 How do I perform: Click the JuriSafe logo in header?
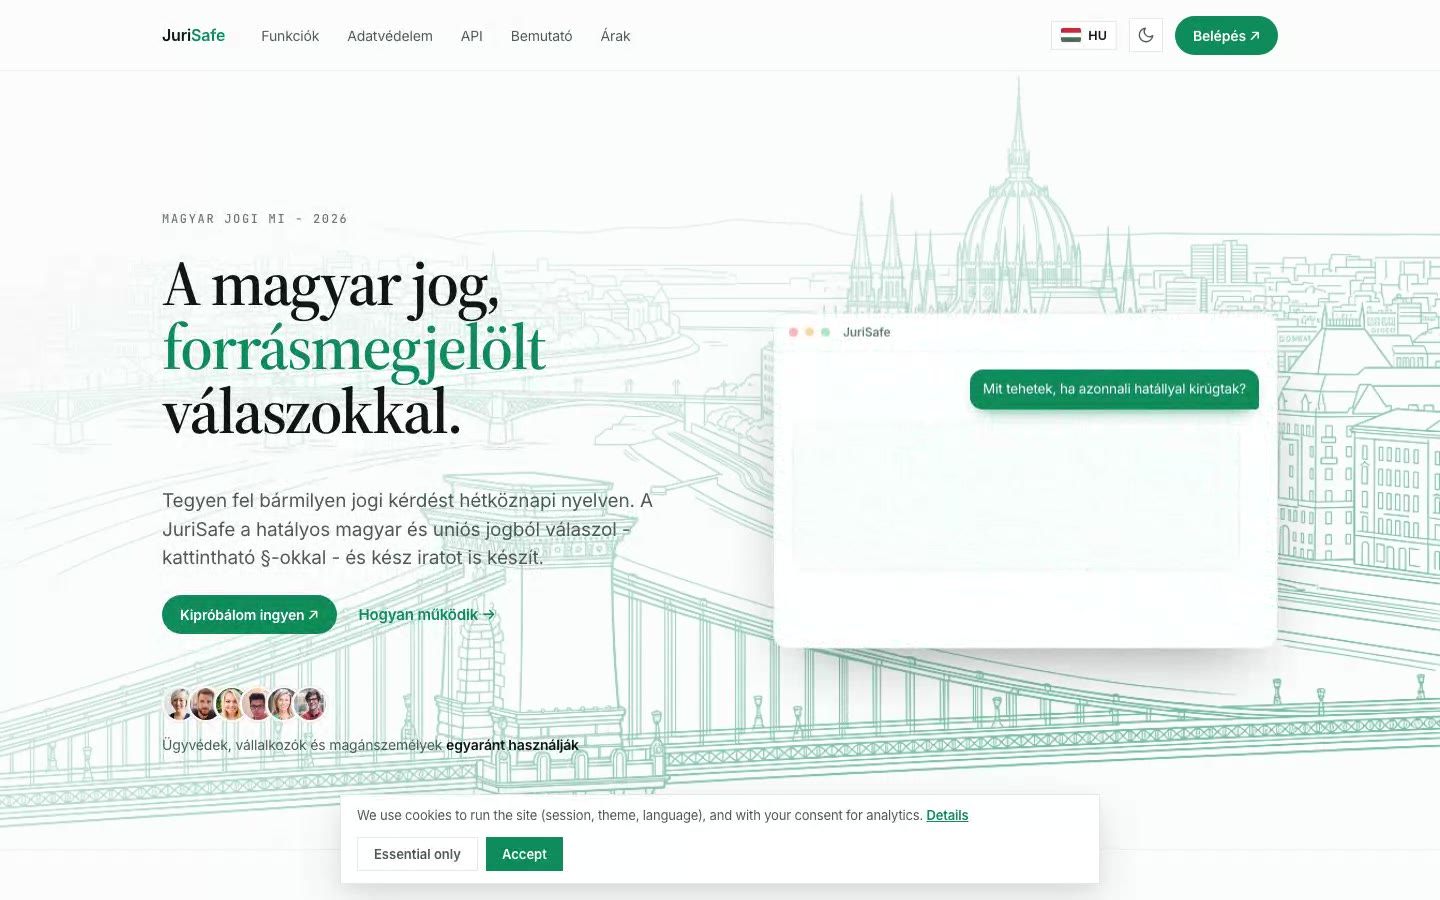click(x=193, y=35)
